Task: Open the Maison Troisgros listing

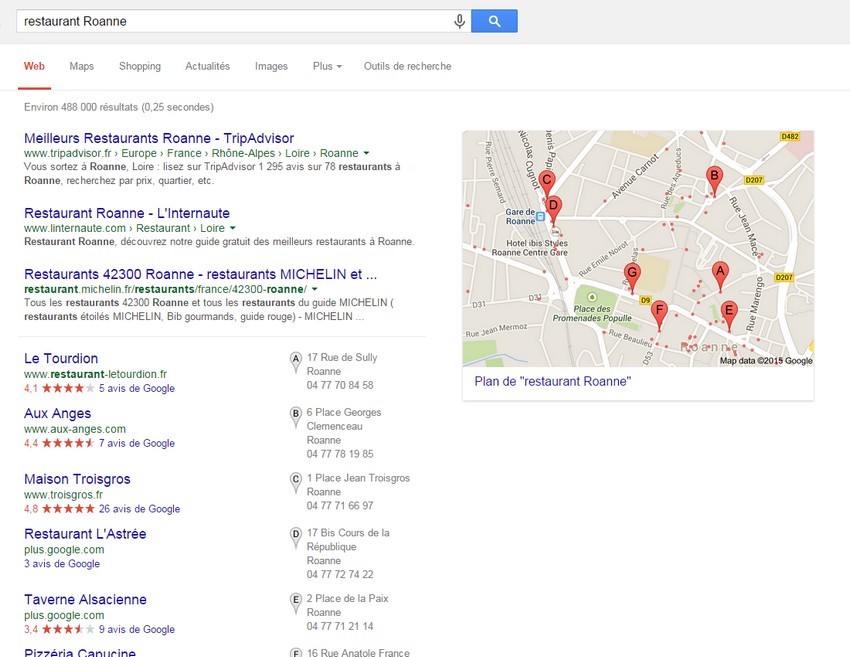Action: tap(77, 479)
